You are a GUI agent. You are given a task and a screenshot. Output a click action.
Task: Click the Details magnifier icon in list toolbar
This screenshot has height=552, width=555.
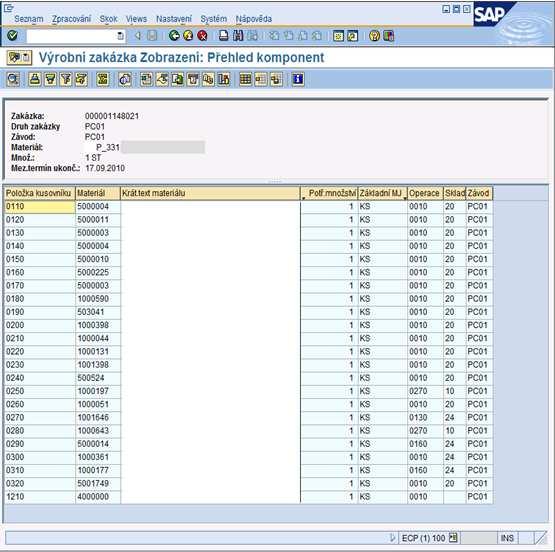13,79
